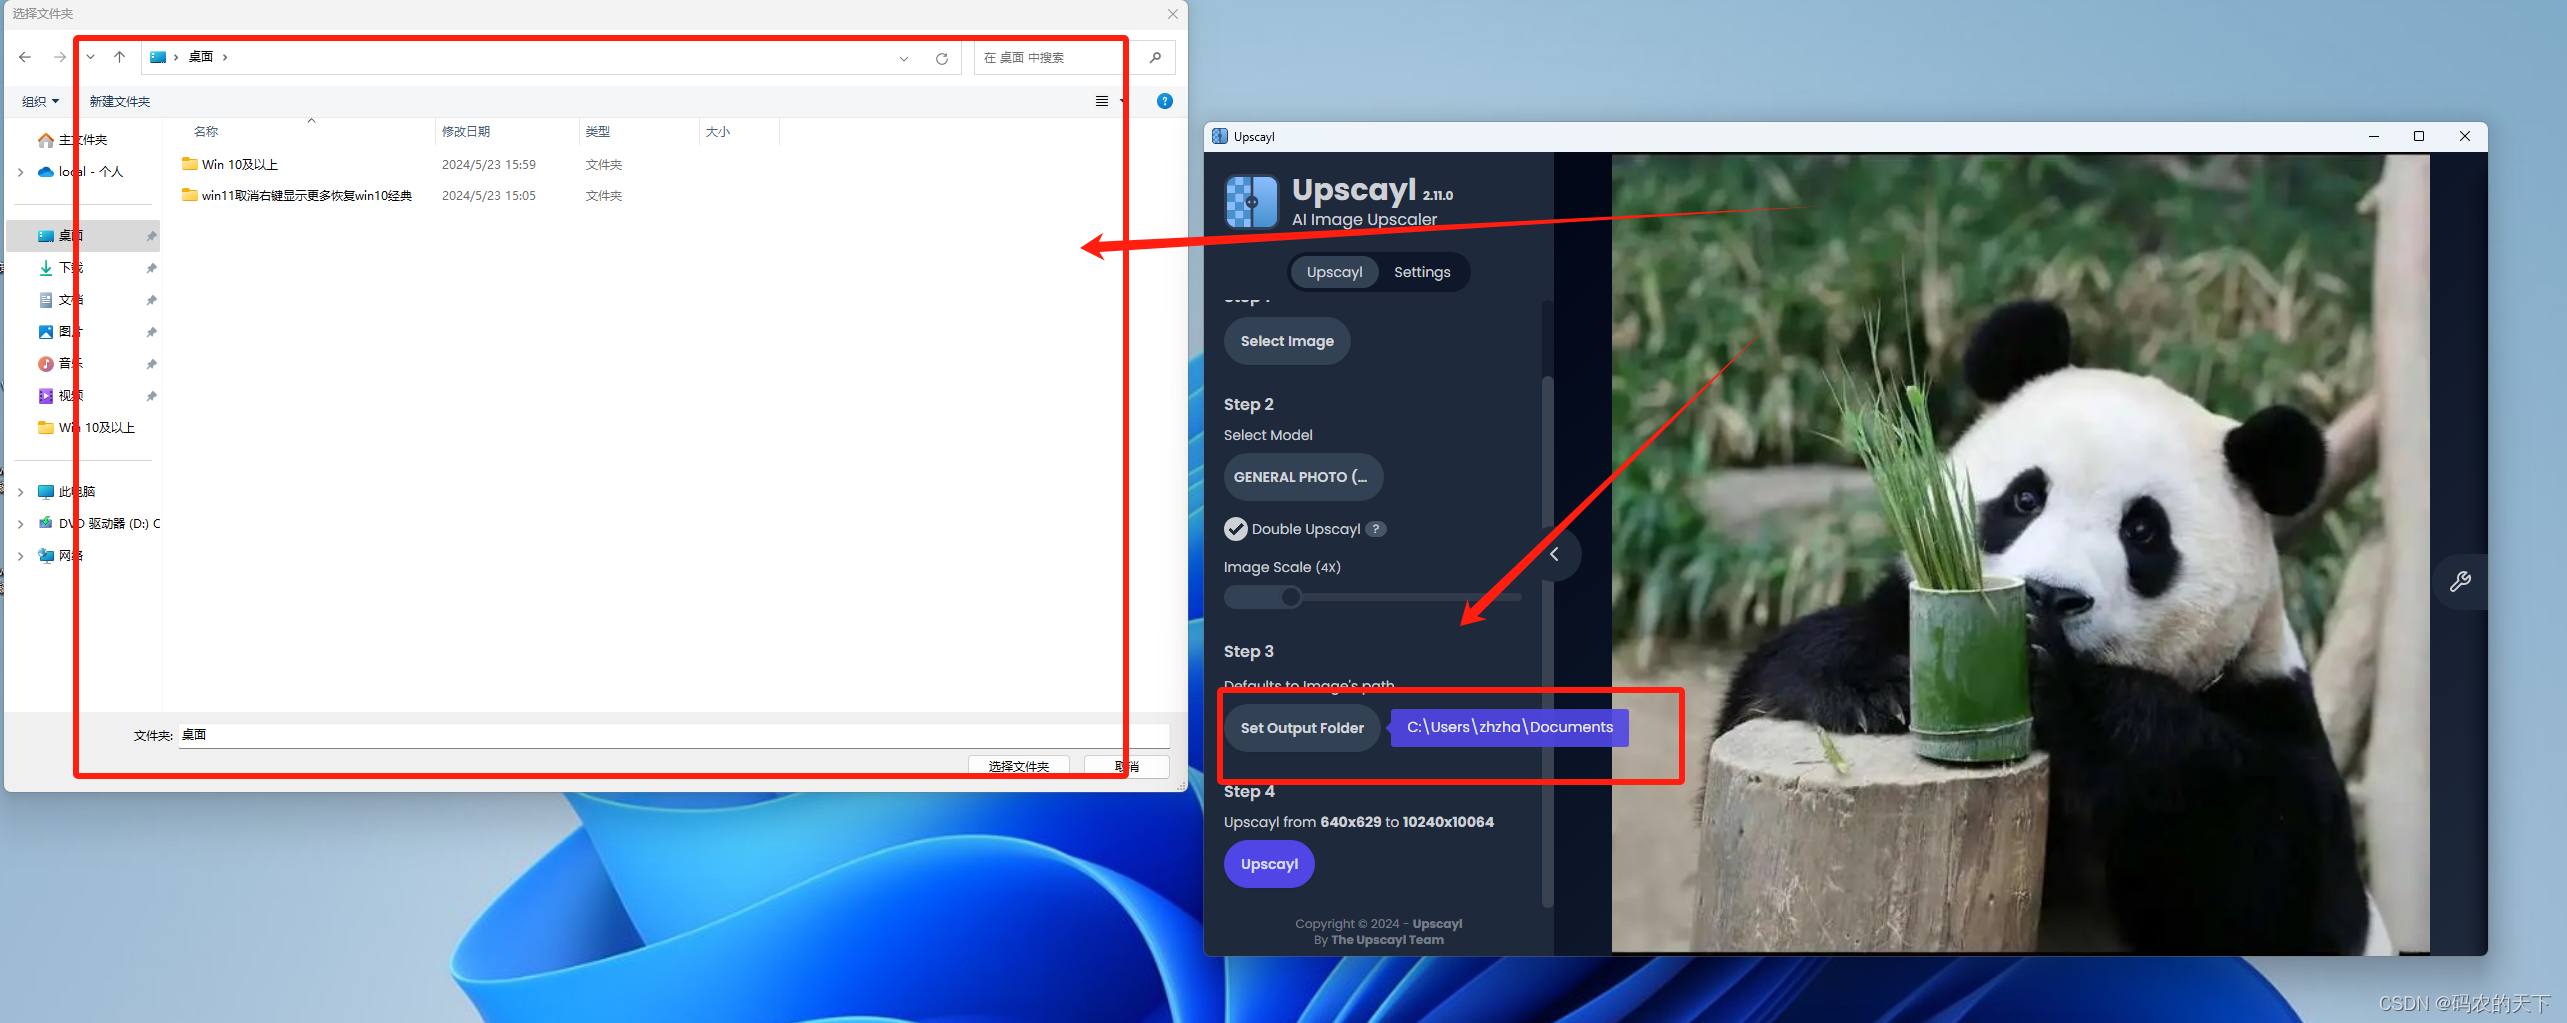Confirm with the 选择文件夹 button

(1019, 766)
